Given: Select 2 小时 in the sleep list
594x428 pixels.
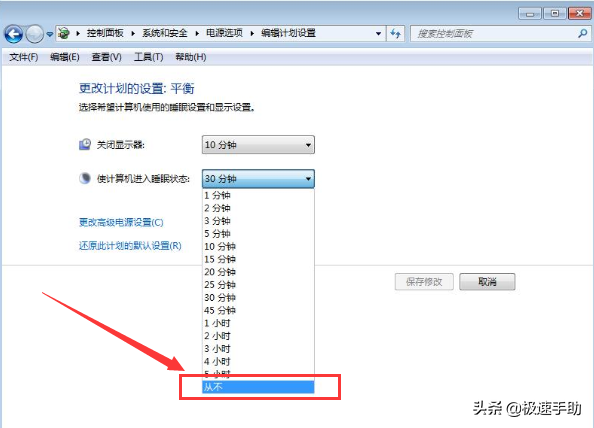Looking at the screenshot, I should click(x=258, y=336).
